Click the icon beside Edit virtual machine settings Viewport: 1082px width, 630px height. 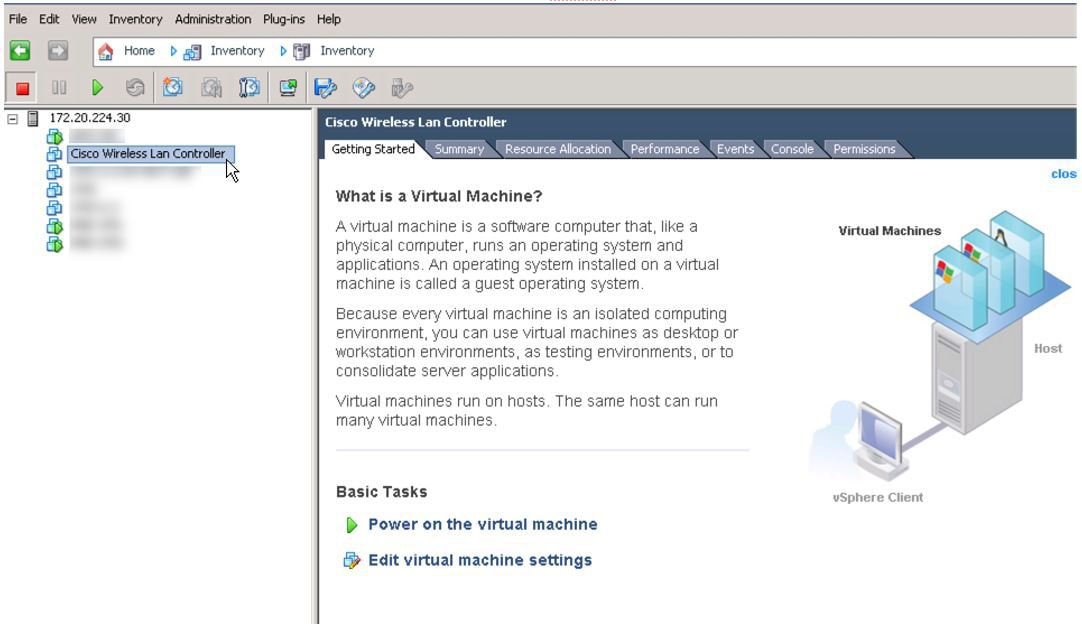pos(352,560)
